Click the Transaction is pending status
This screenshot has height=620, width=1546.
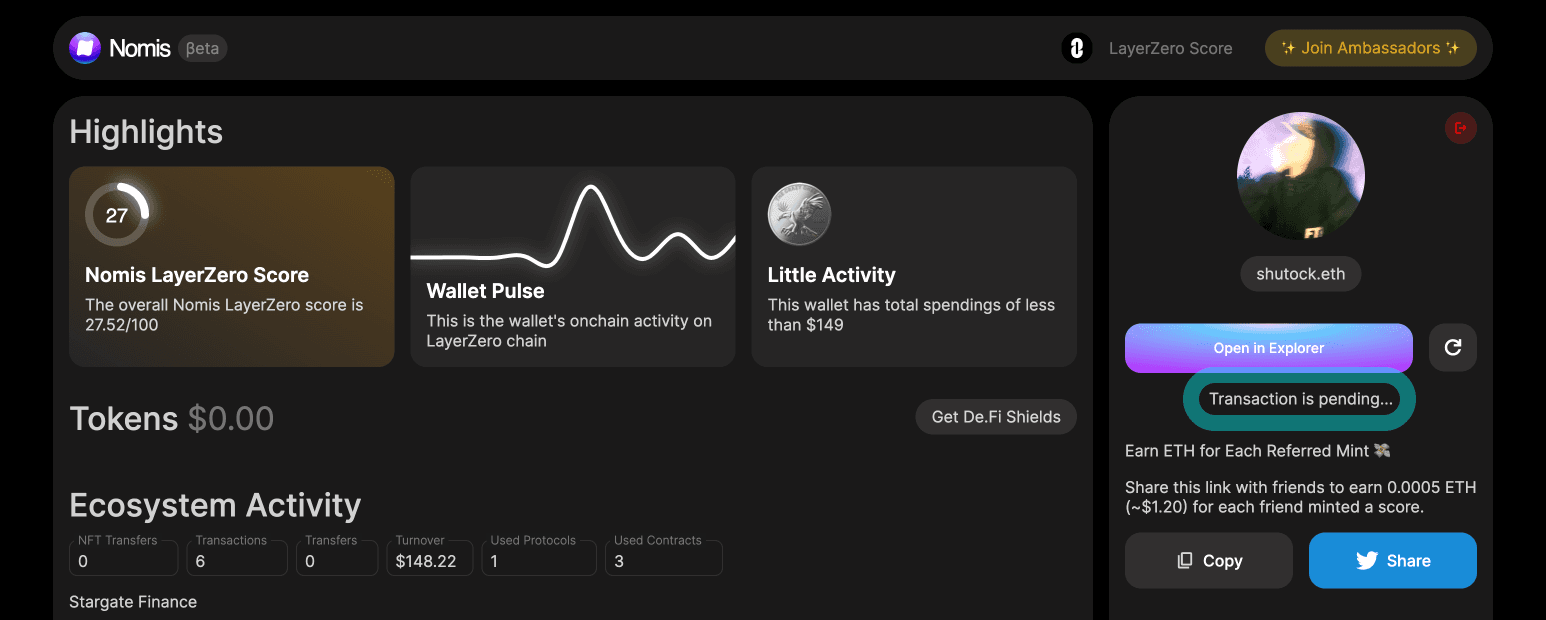pos(1300,399)
